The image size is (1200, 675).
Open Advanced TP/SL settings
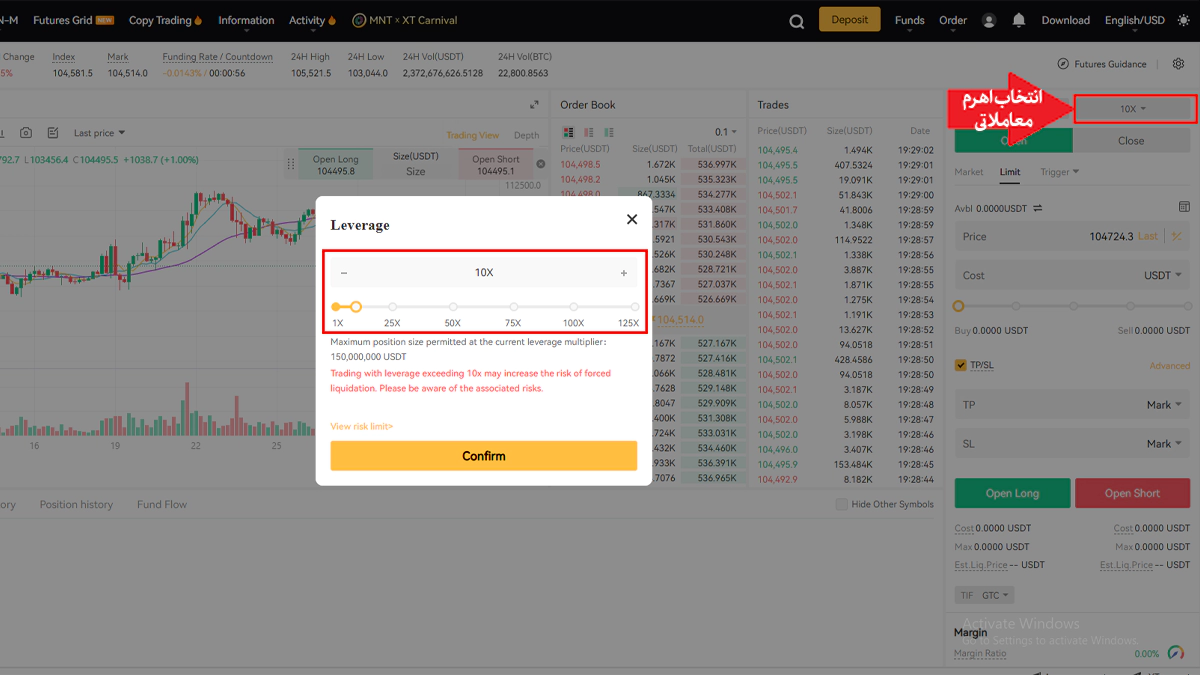point(1170,366)
